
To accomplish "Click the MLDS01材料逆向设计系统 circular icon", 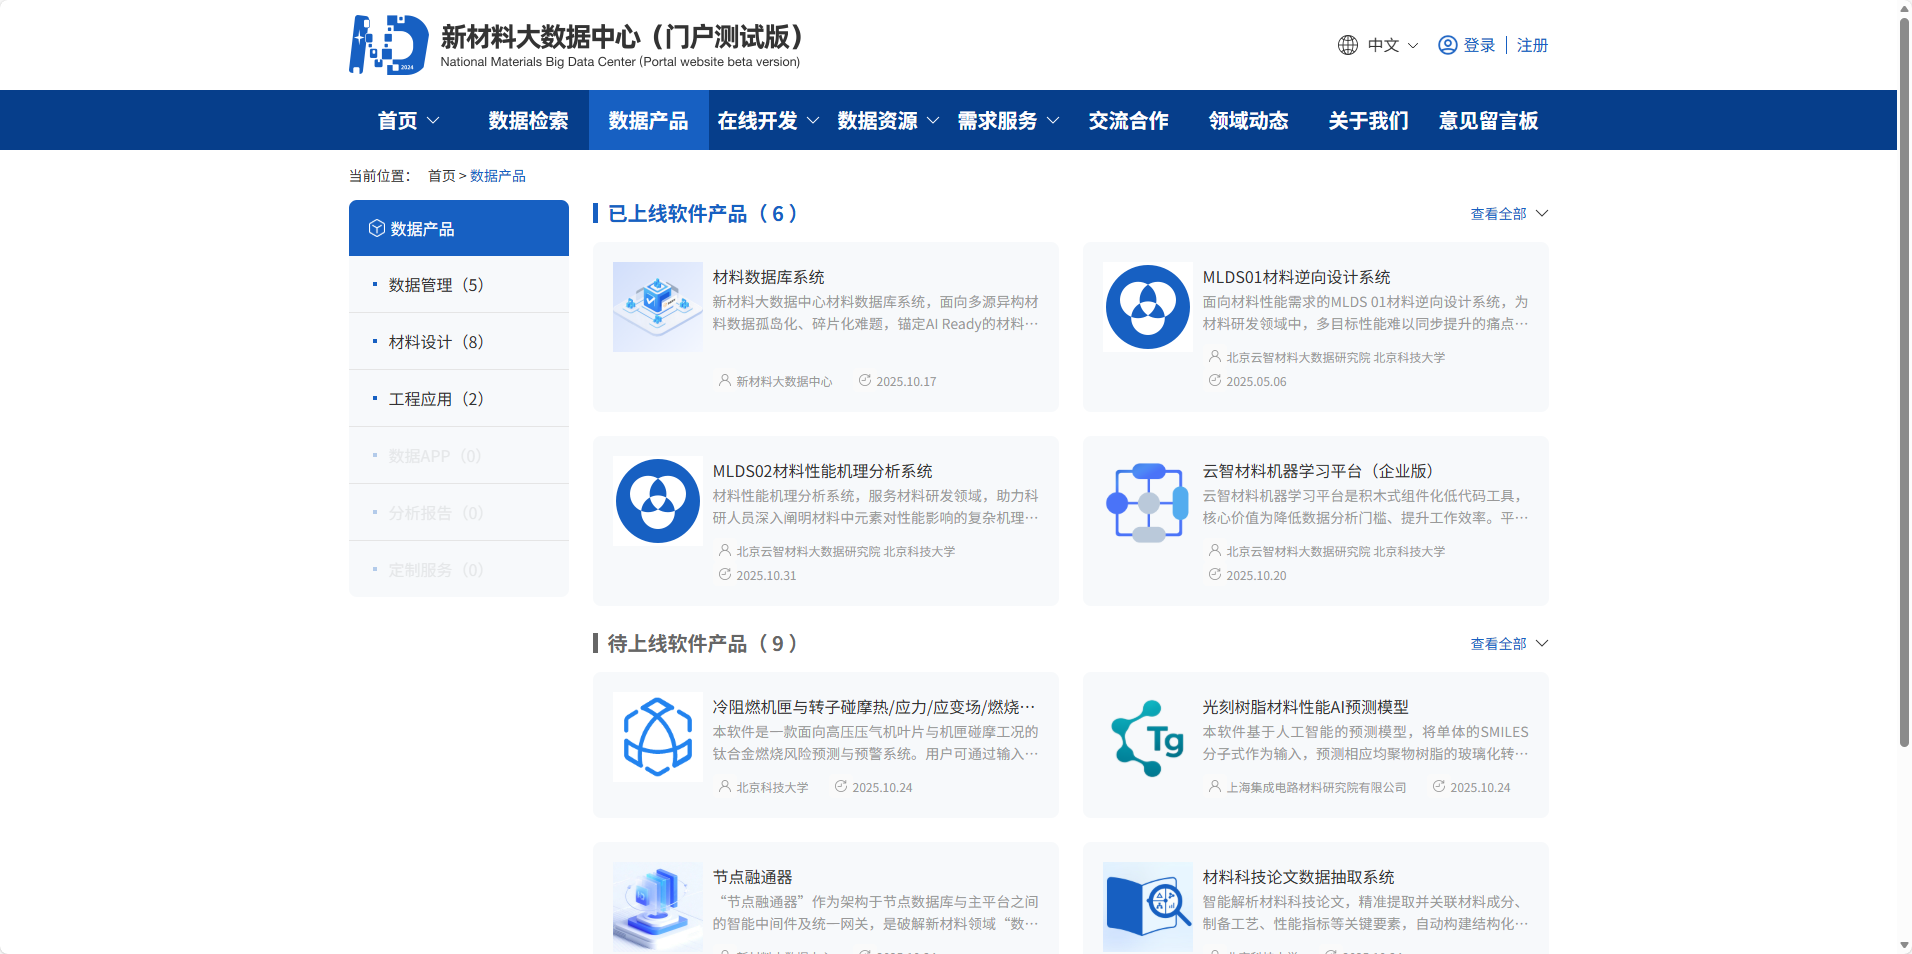I will coord(1147,307).
